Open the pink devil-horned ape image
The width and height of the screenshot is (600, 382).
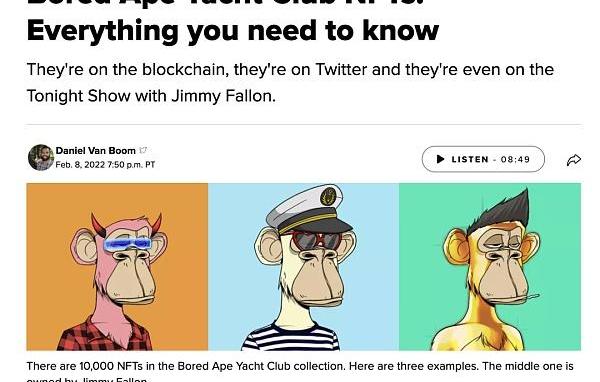pyautogui.click(x=117, y=267)
